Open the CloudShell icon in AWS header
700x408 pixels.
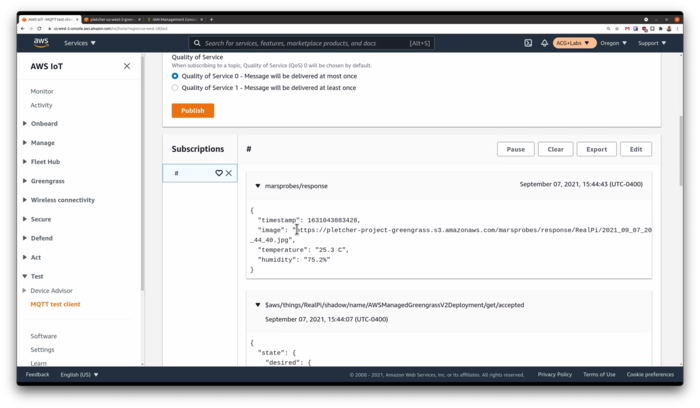[x=528, y=43]
